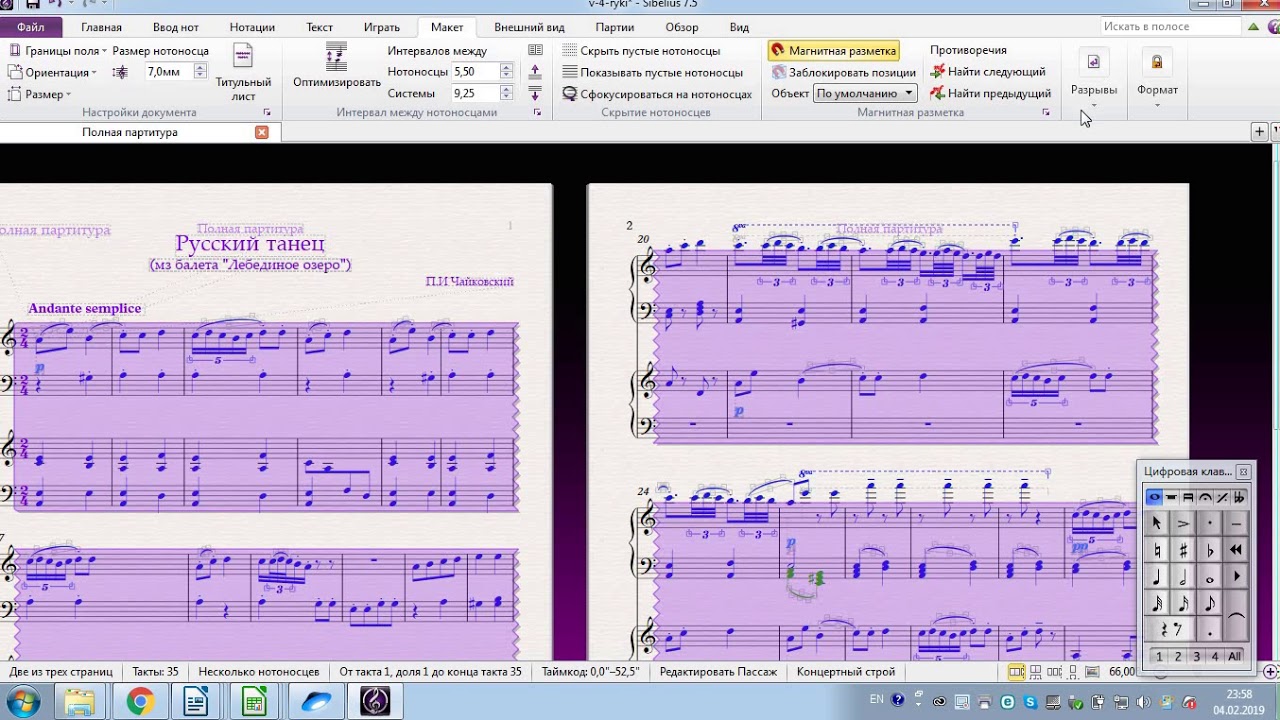Open the keypad double-flat accidentals tab

(x=1238, y=497)
